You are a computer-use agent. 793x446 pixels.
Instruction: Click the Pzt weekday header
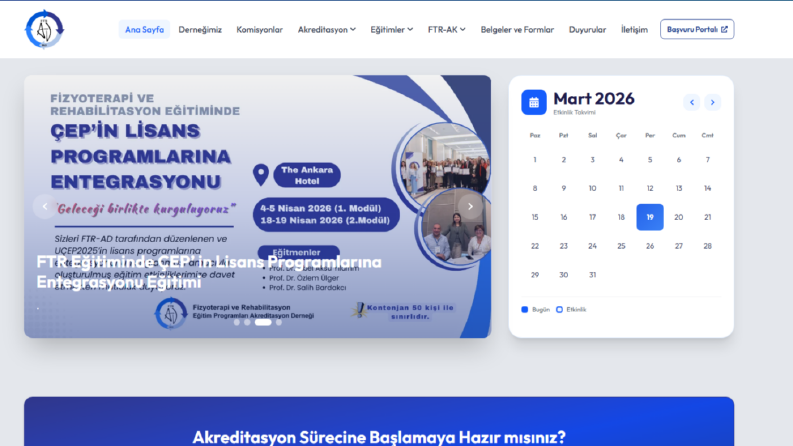click(563, 136)
